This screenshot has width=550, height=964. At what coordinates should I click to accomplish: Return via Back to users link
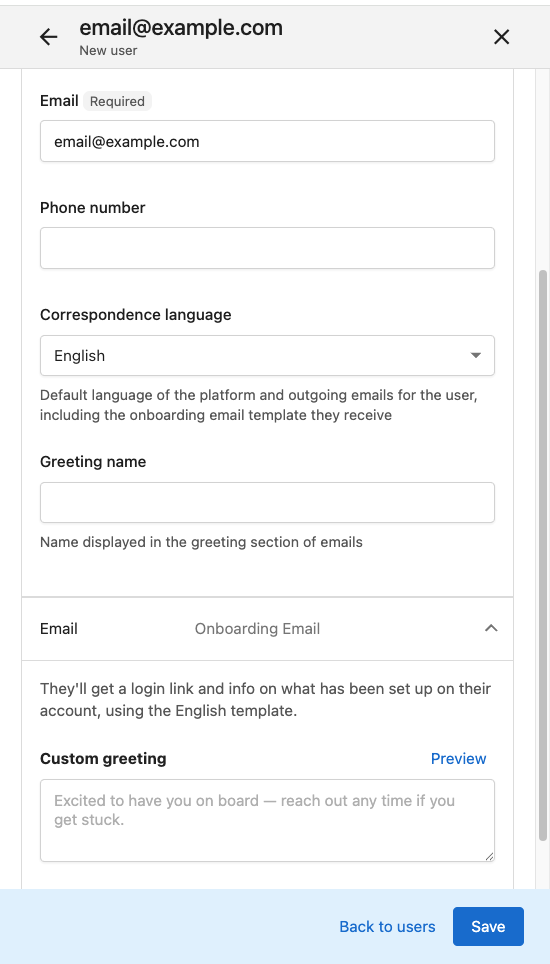click(x=387, y=926)
